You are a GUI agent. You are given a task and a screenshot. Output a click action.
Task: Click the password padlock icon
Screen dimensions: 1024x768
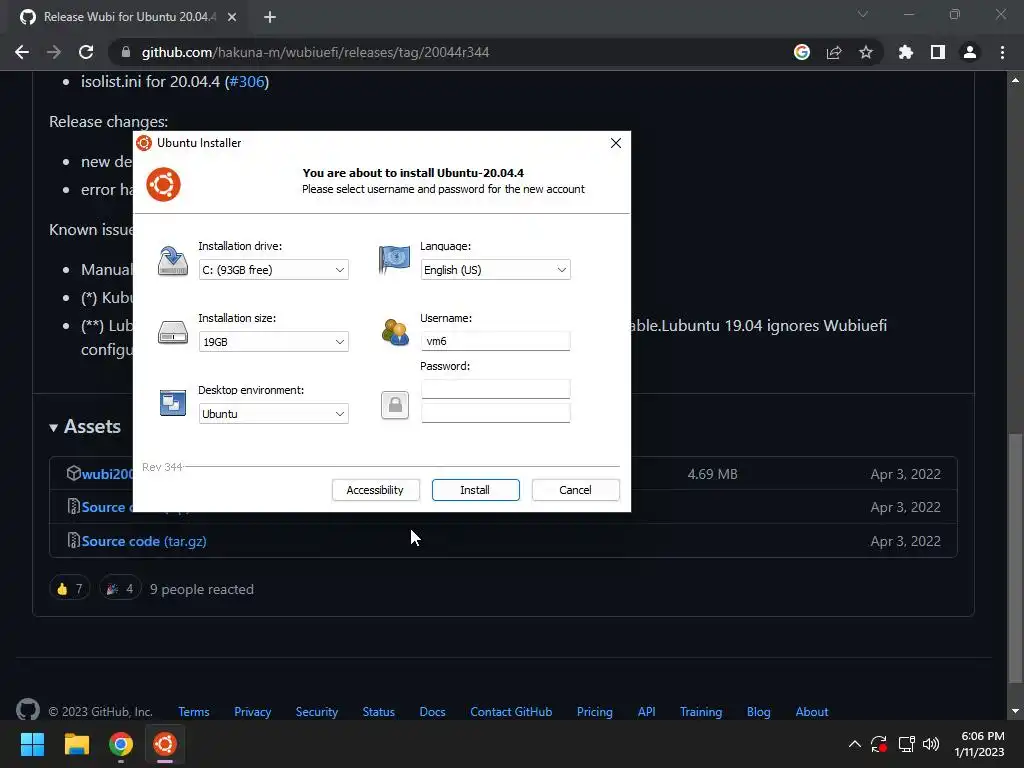pos(394,405)
